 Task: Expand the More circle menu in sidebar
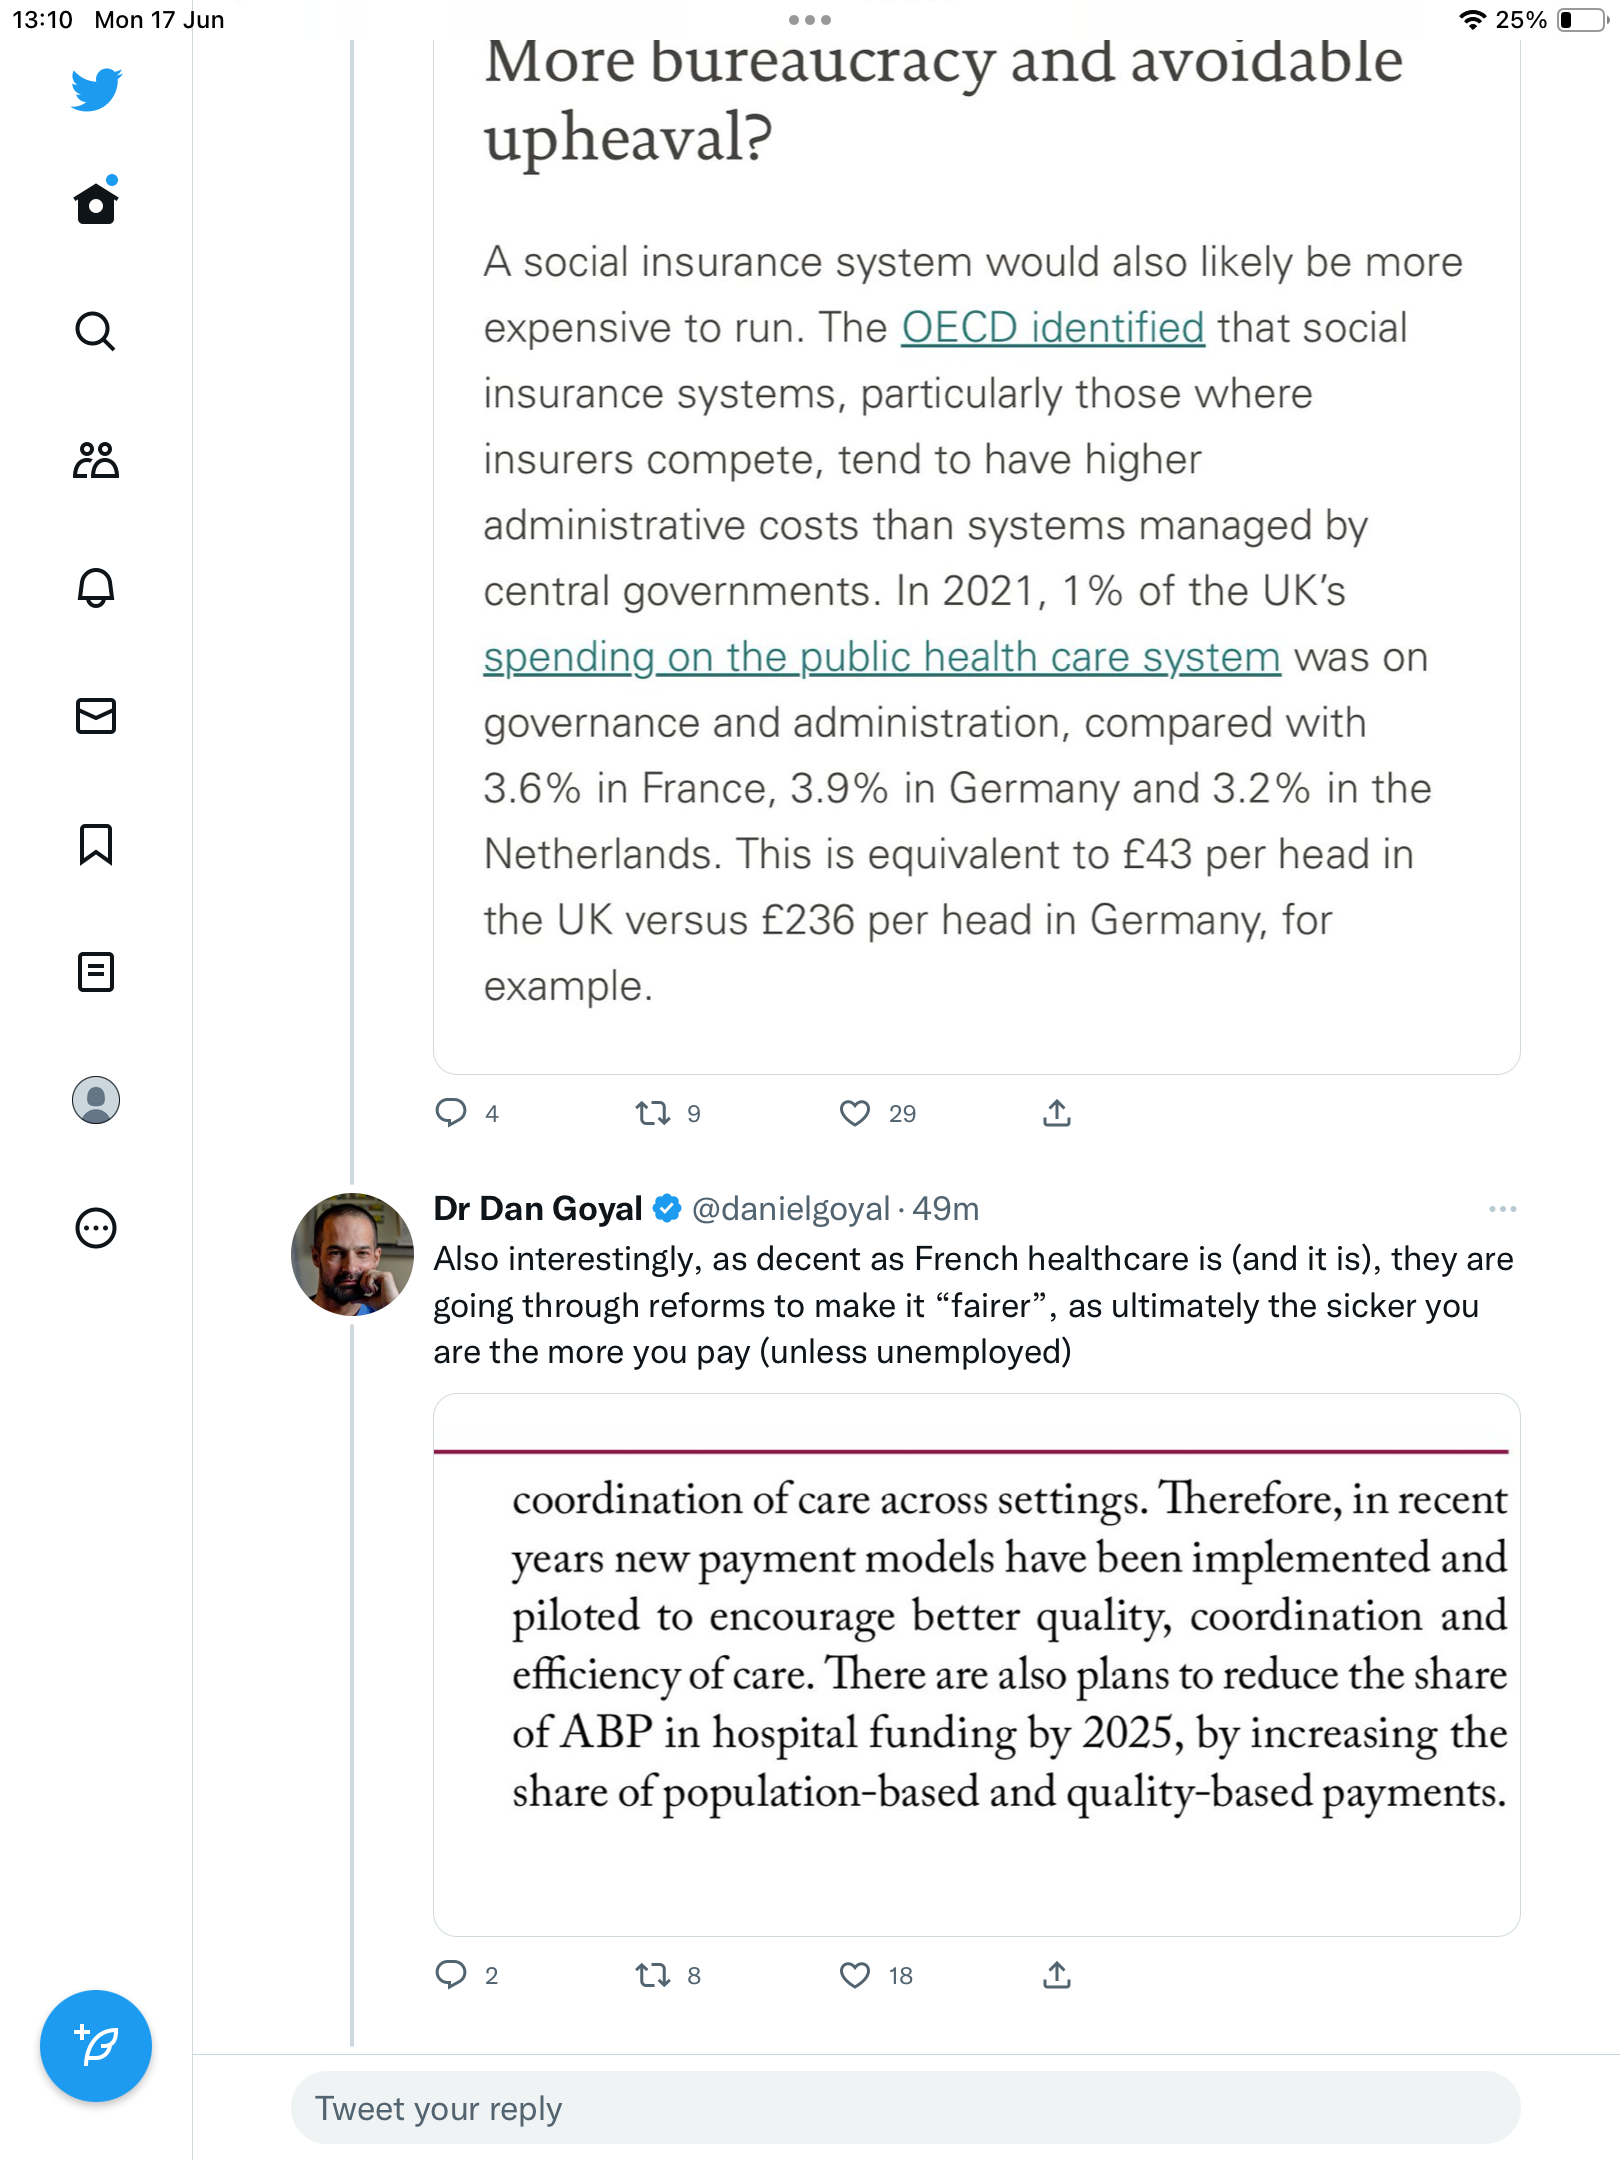point(96,1228)
